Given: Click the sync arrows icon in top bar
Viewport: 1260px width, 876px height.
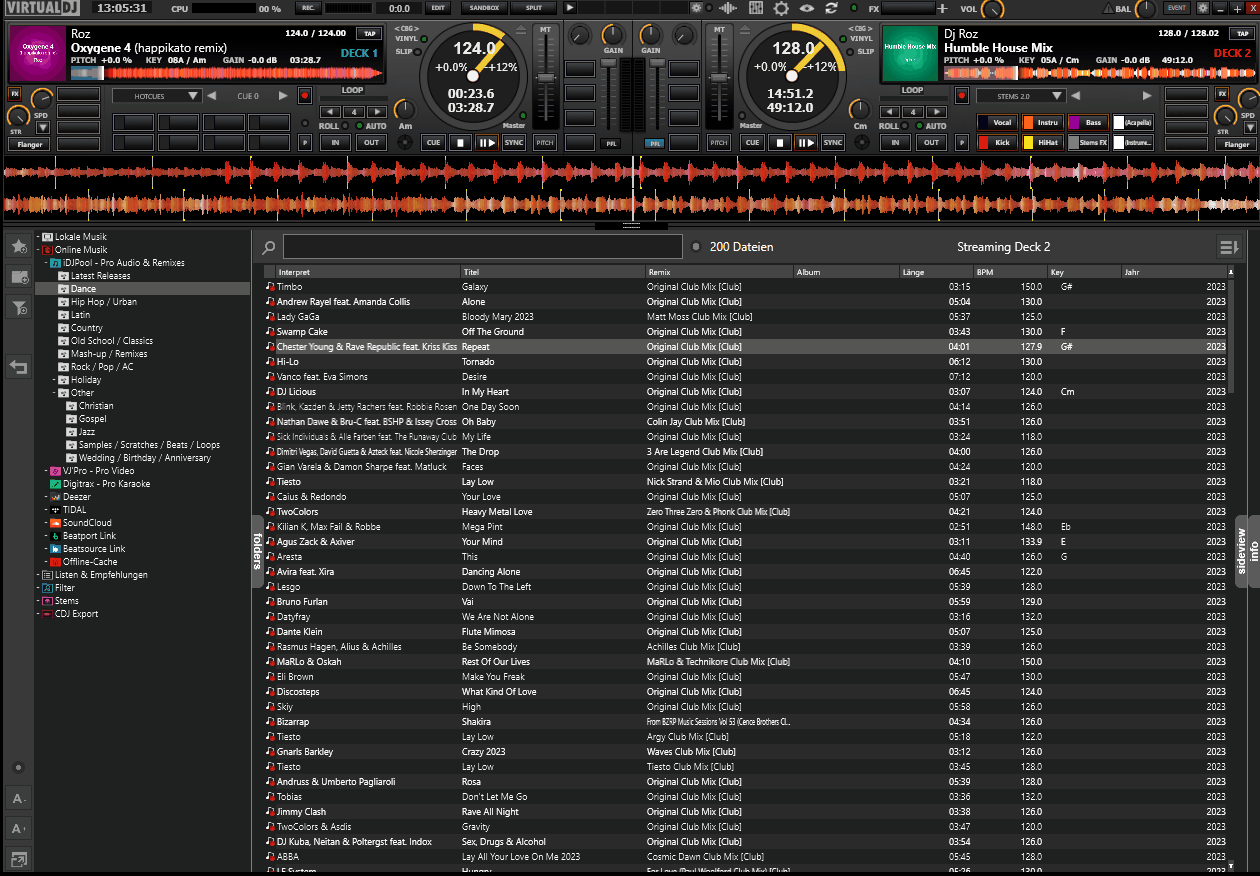Looking at the screenshot, I should tap(832, 8).
